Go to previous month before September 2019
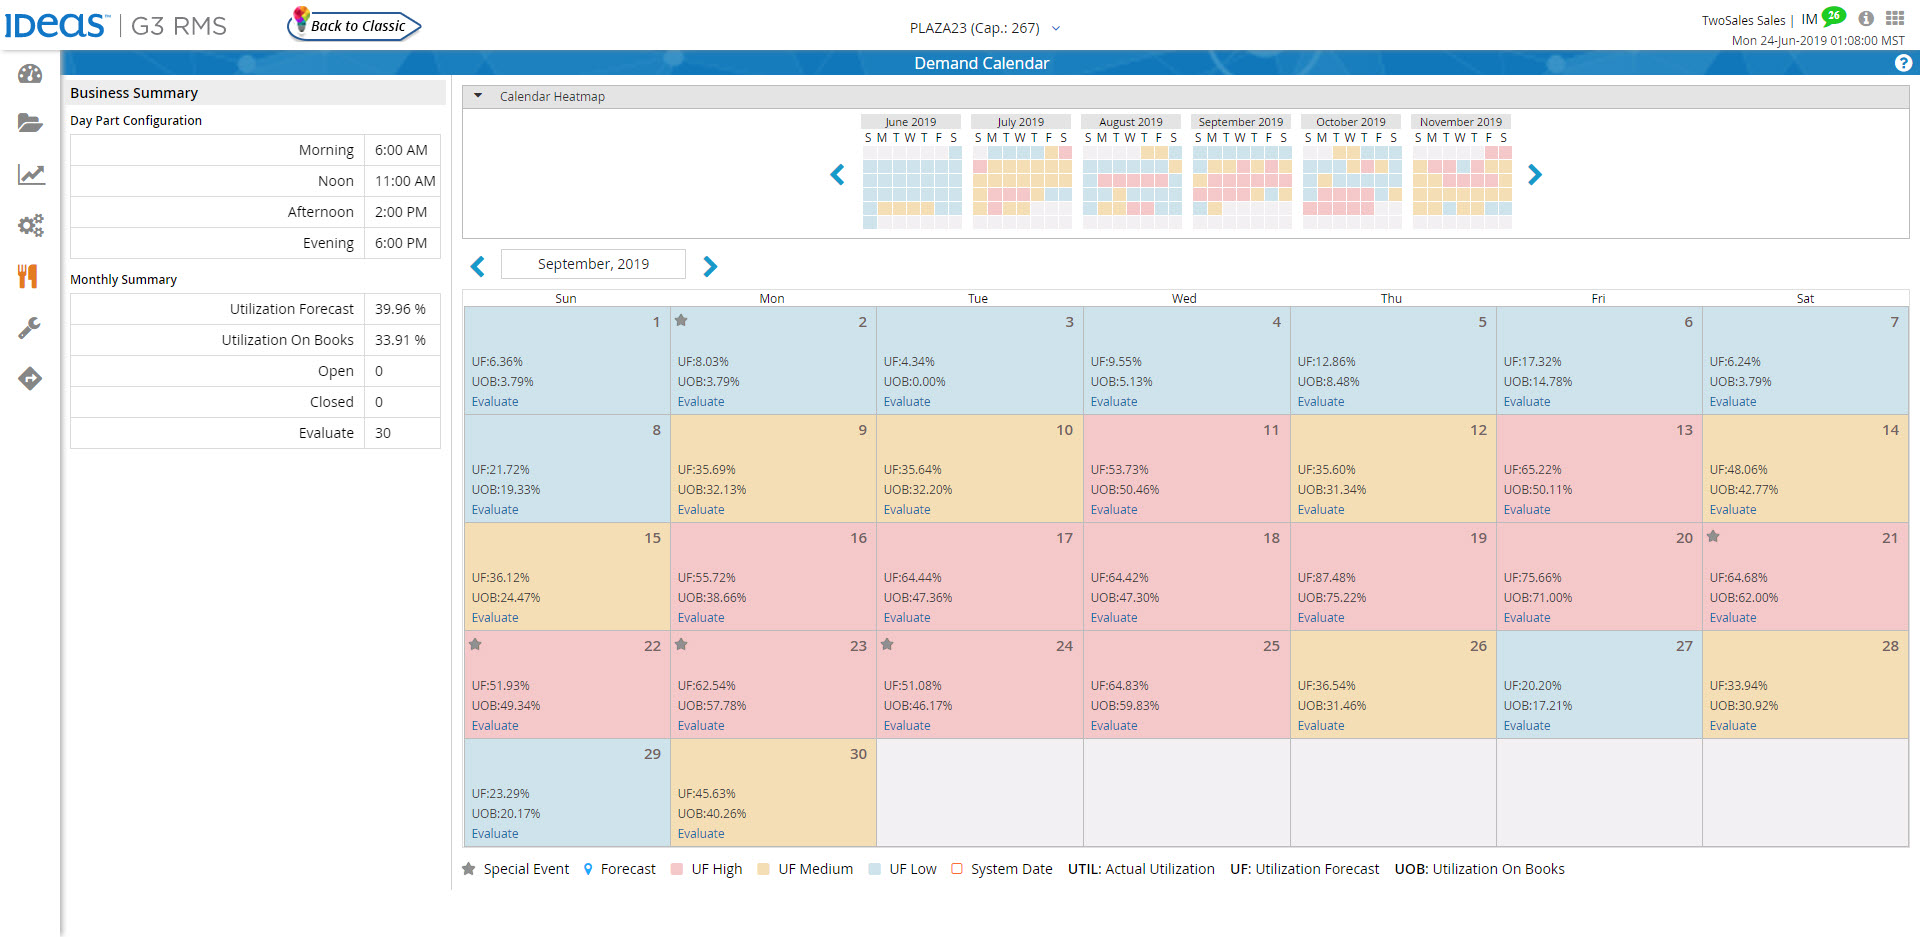1920x937 pixels. point(478,266)
